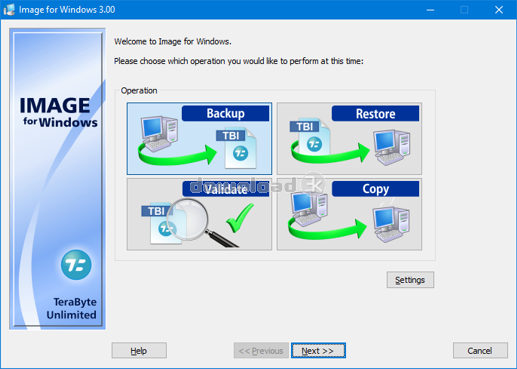Select the Backup operation tile
Image resolution: width=517 pixels, height=369 pixels.
click(199, 138)
